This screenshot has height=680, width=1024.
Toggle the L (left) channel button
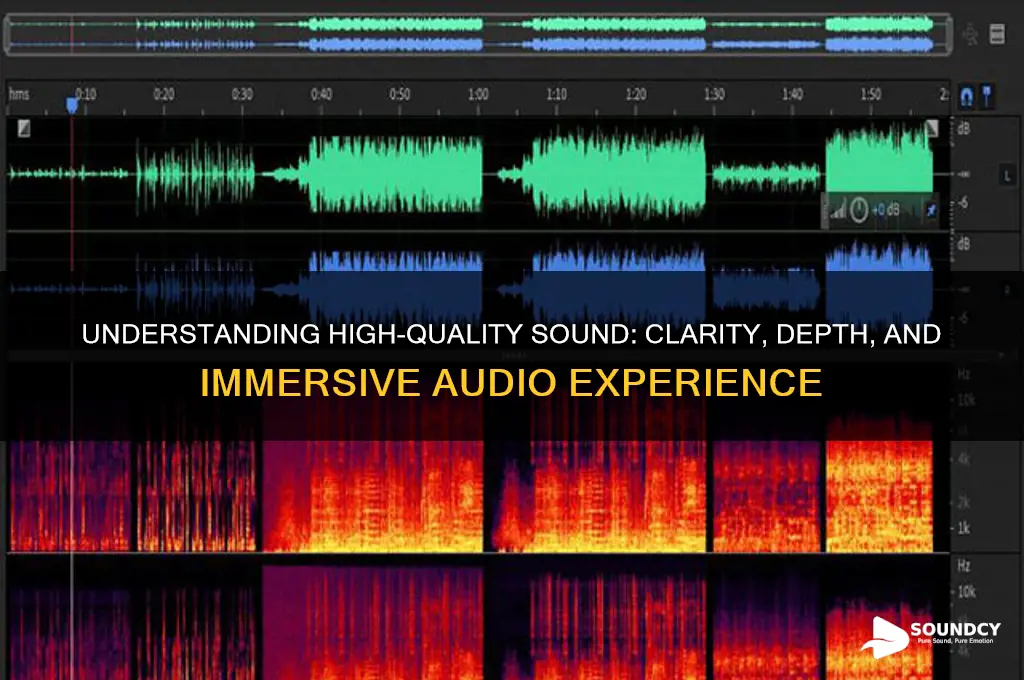point(1006,175)
